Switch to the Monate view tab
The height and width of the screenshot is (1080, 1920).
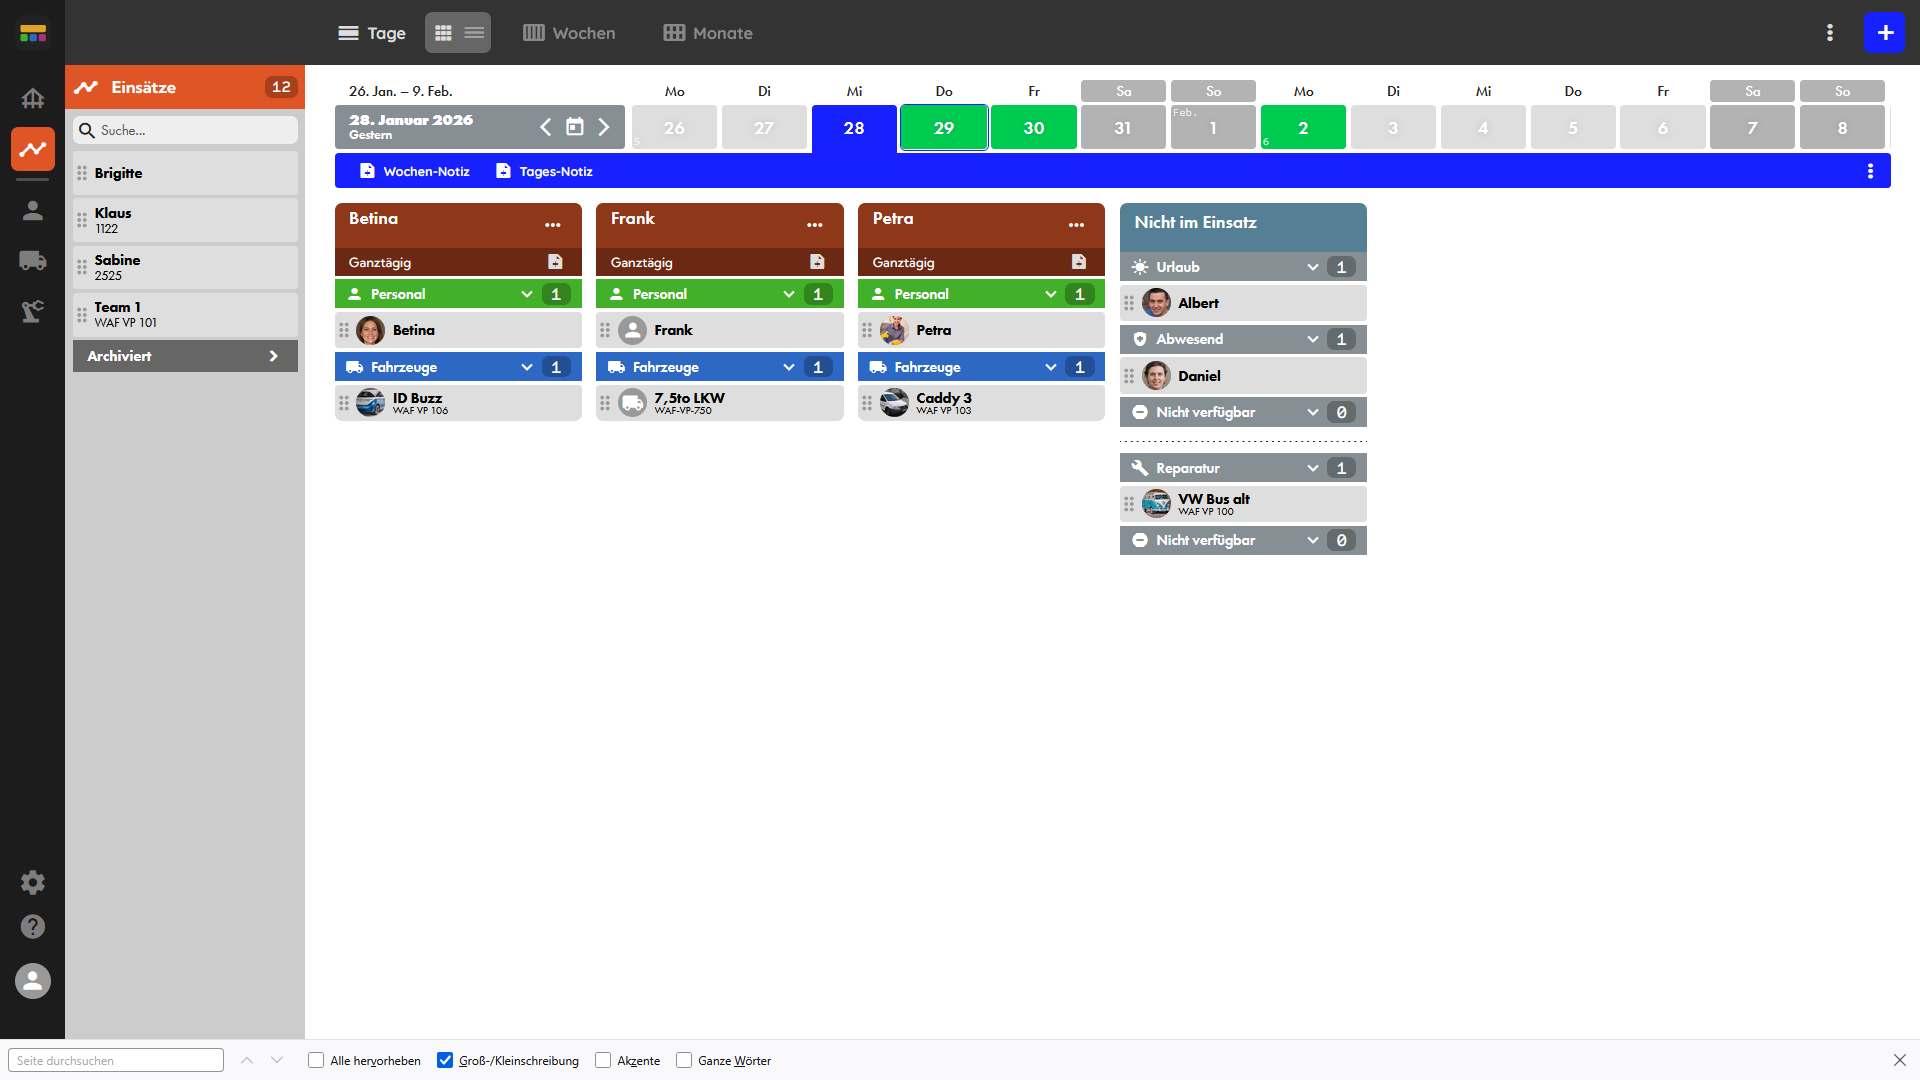coord(708,33)
